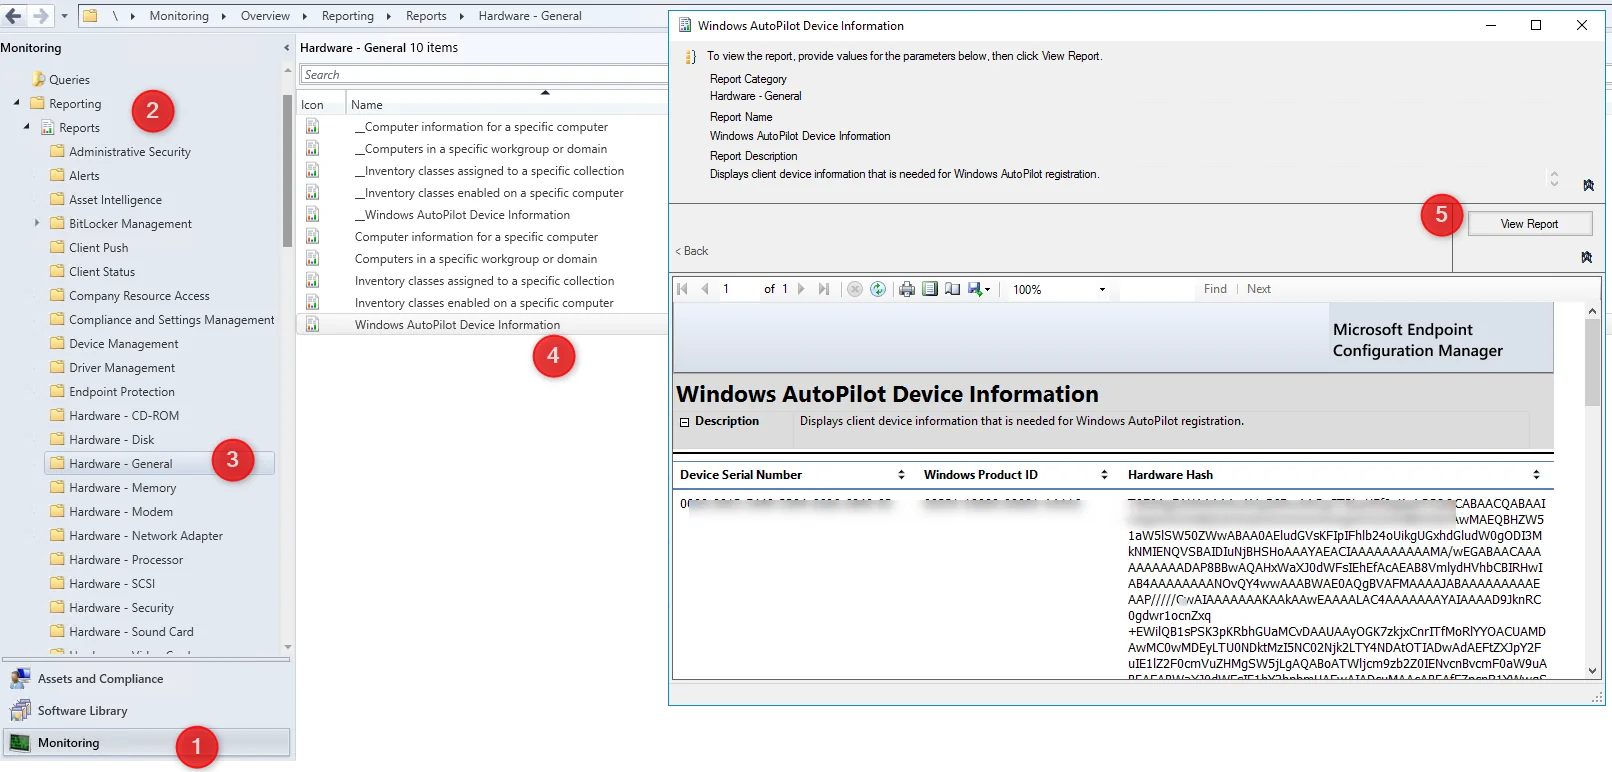
Task: Expand the BitLocker Management folder
Action: 37,223
